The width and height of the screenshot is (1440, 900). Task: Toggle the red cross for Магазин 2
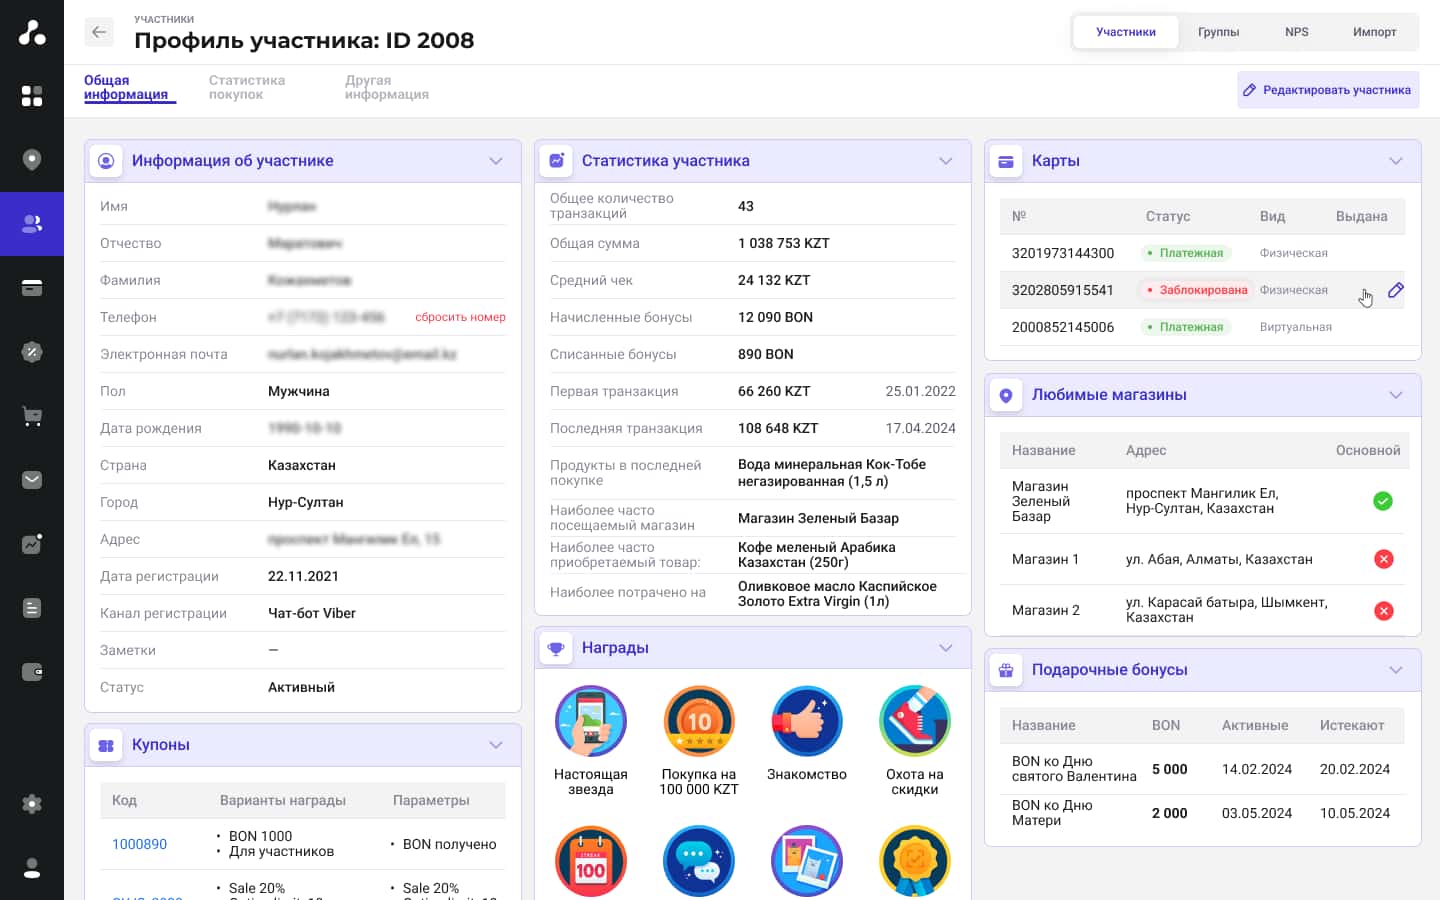click(x=1384, y=611)
